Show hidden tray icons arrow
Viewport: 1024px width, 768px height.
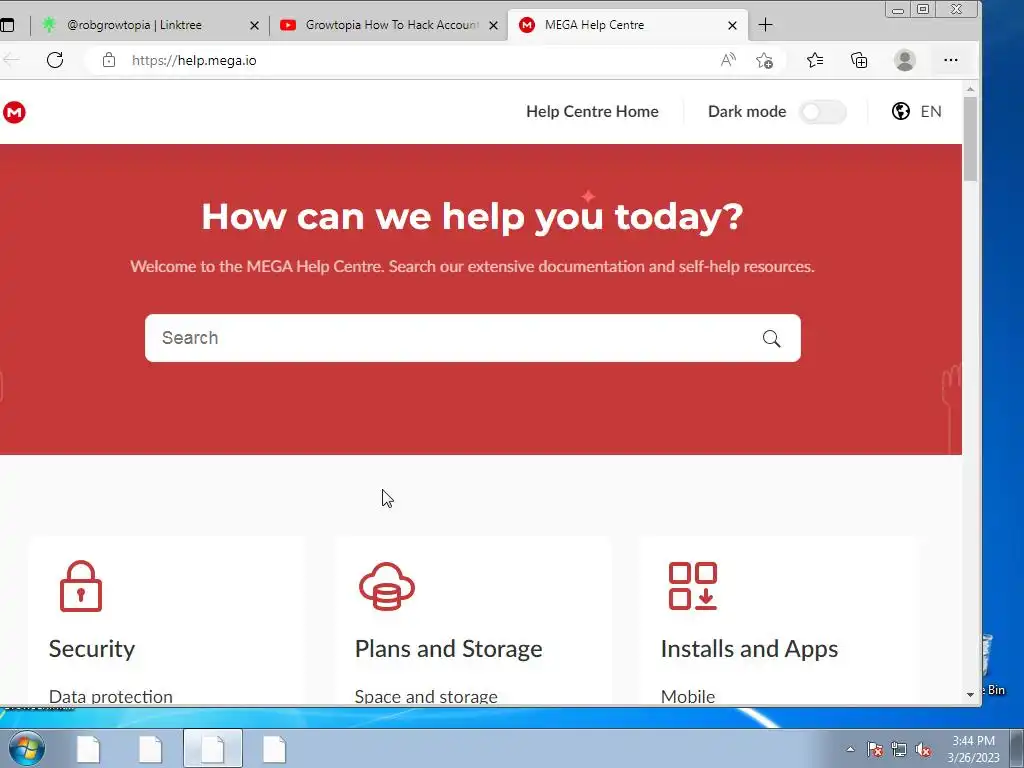[x=850, y=749]
